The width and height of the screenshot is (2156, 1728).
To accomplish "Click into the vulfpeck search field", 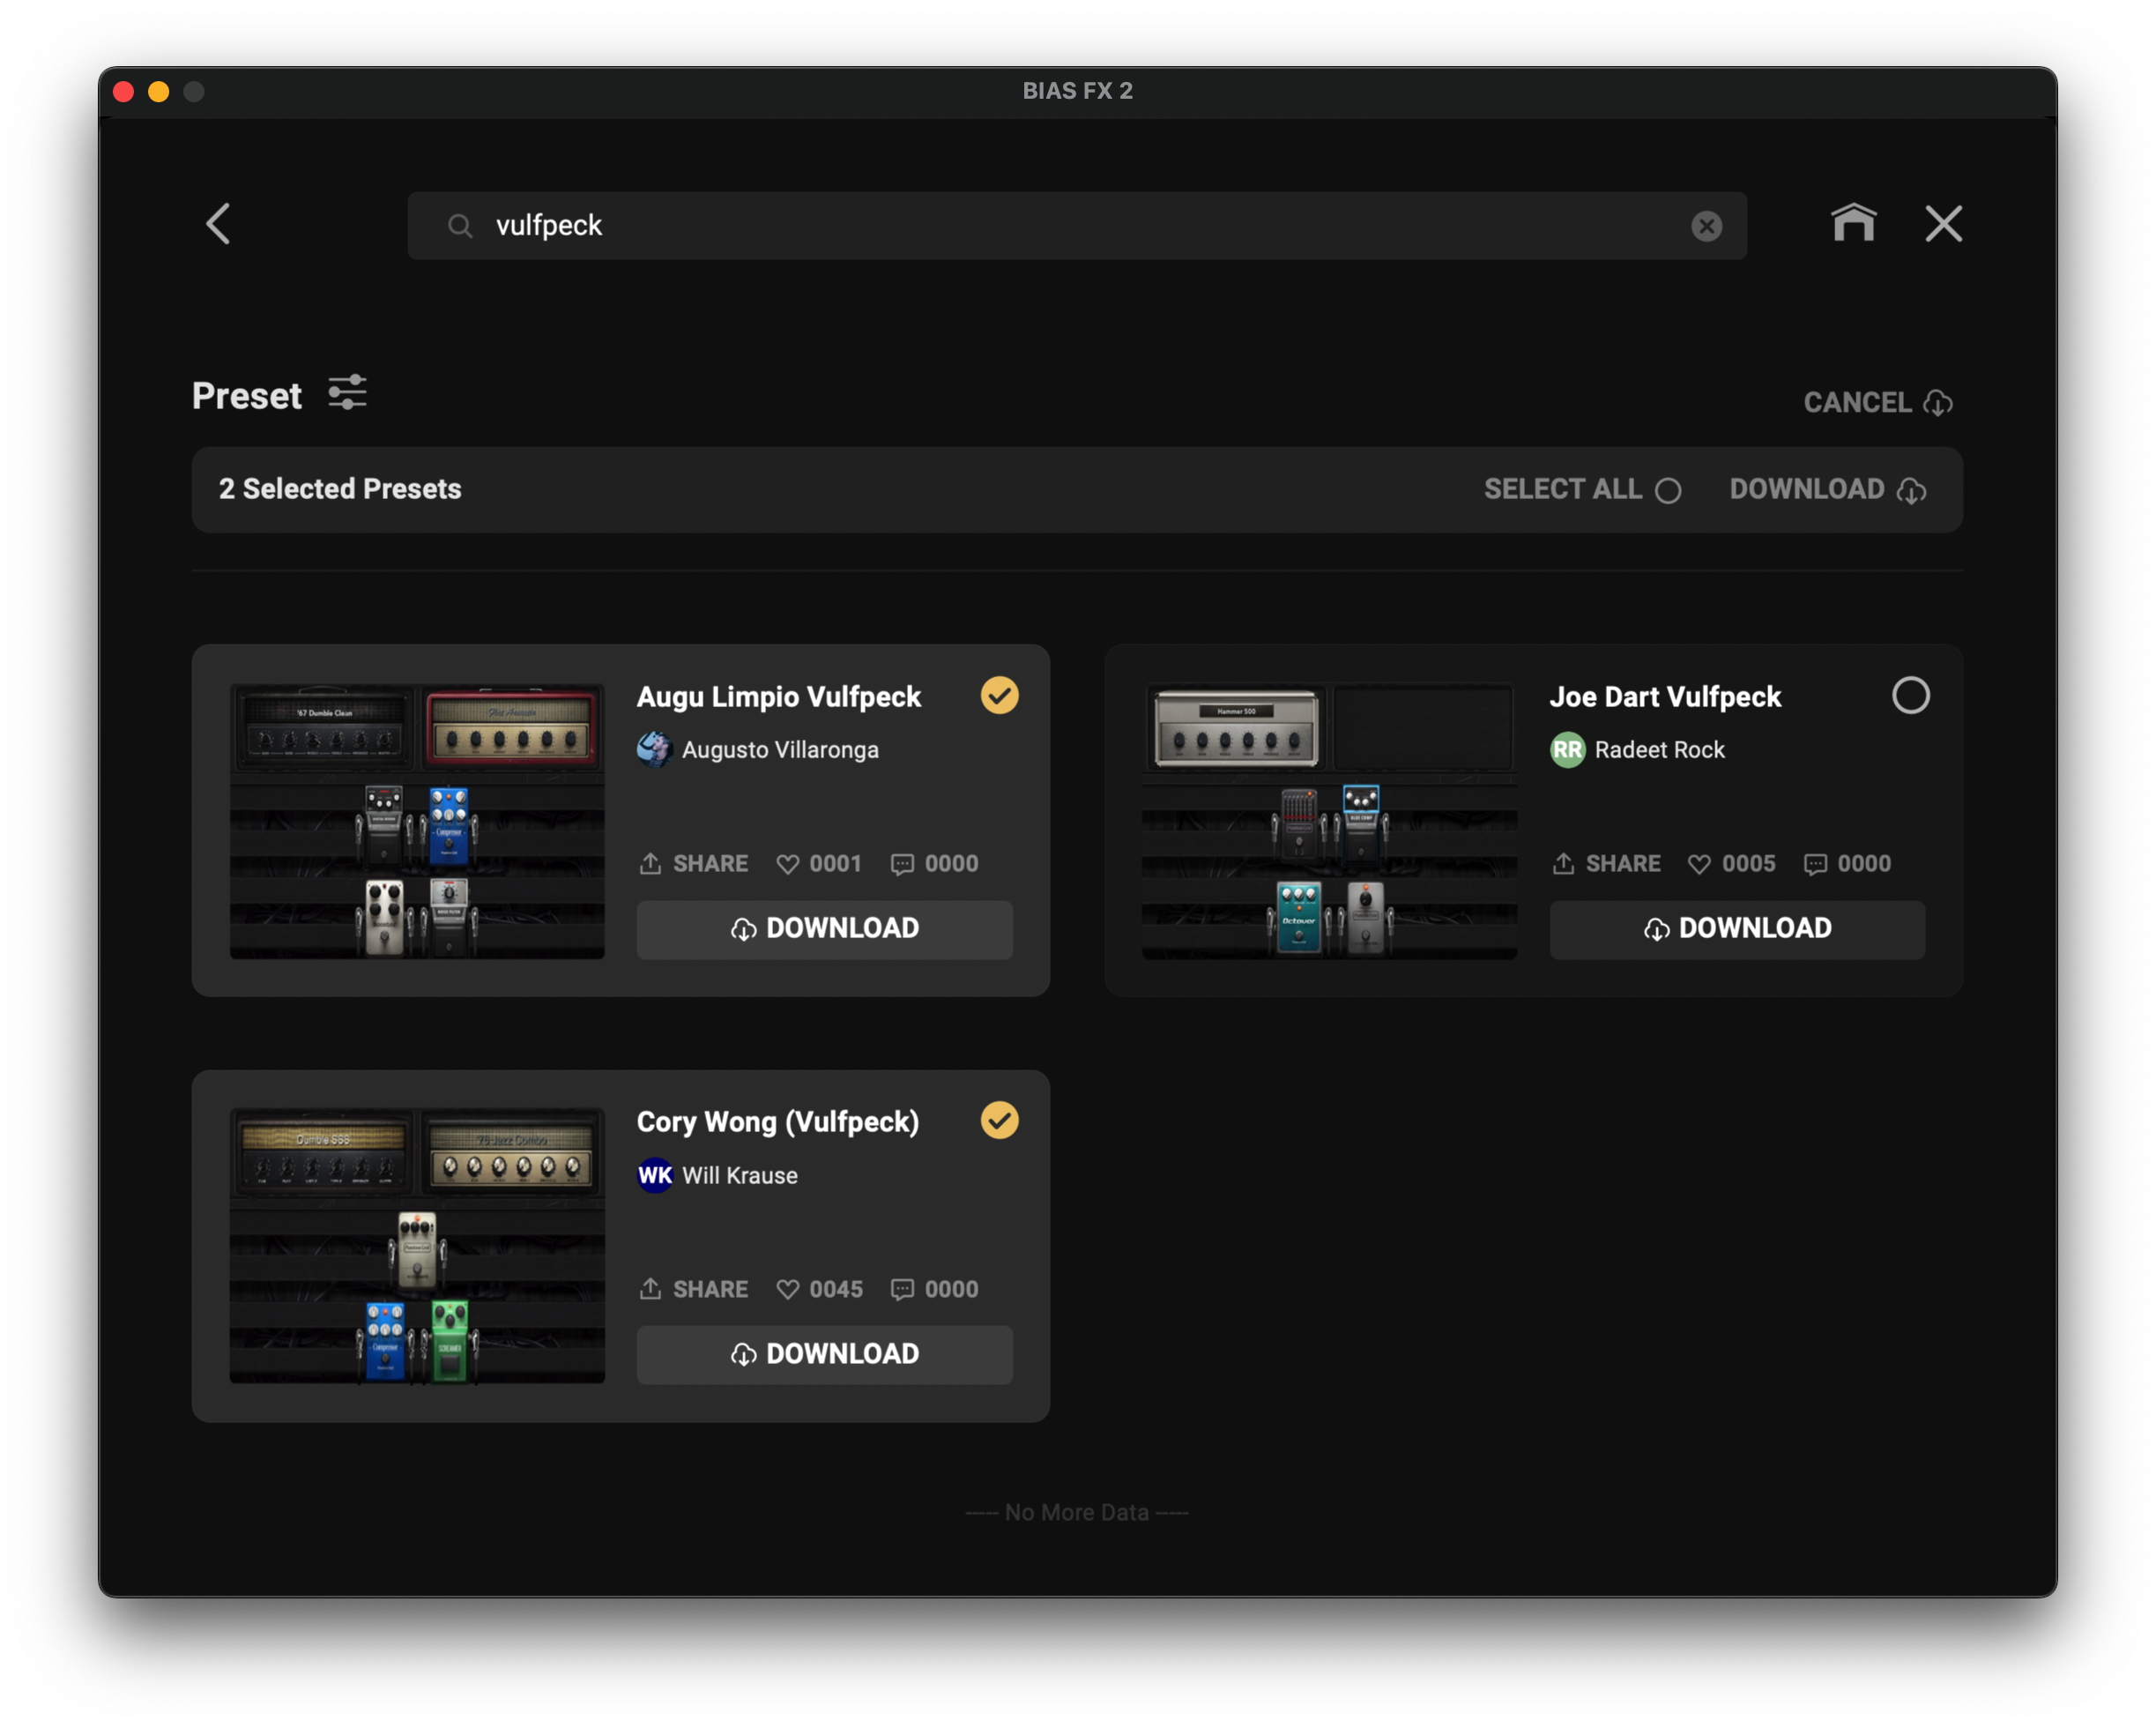I will [1000, 226].
